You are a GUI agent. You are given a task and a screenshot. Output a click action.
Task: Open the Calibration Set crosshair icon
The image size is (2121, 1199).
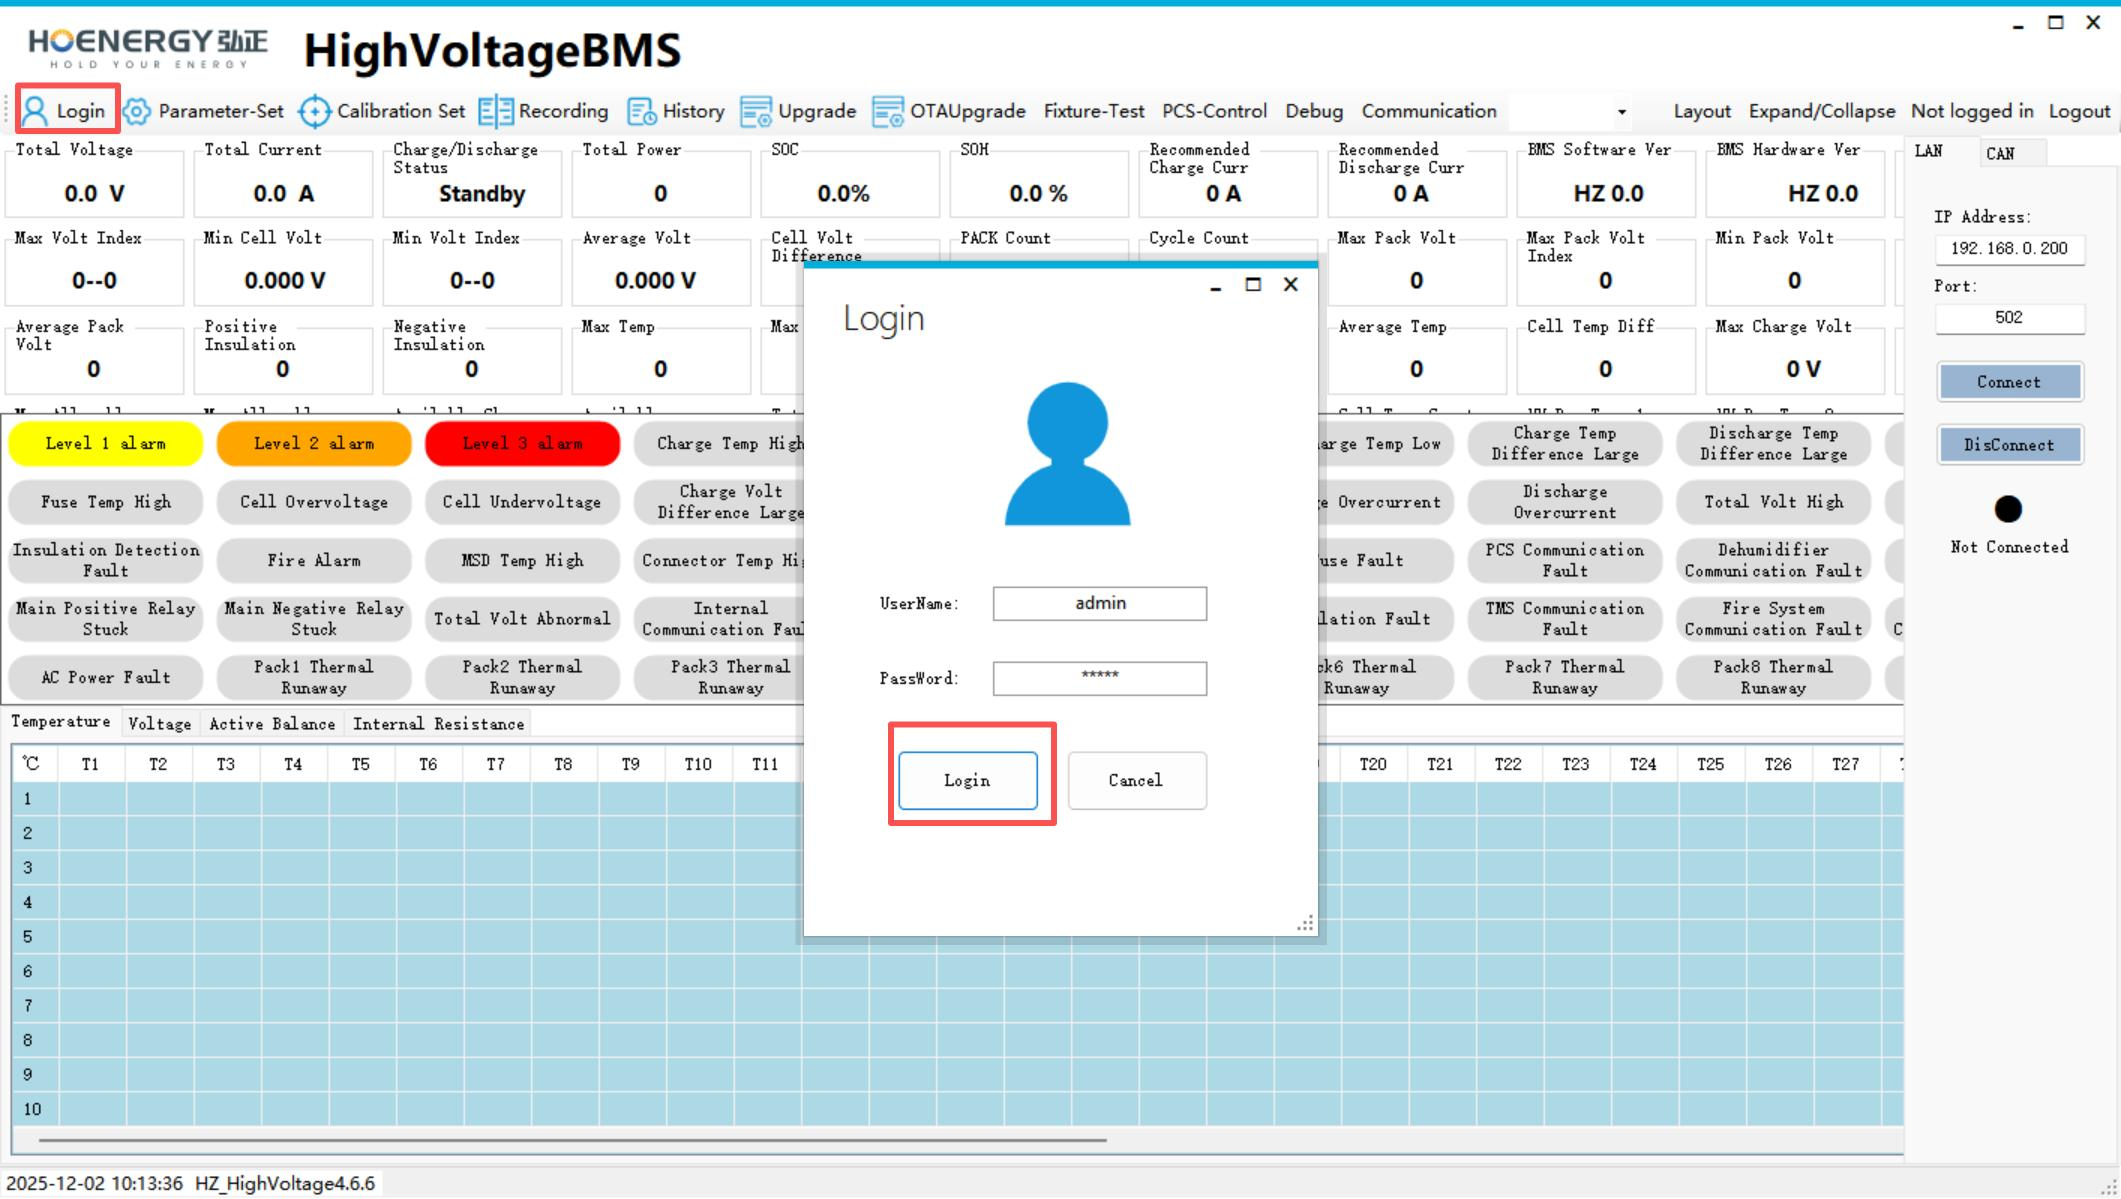[315, 111]
